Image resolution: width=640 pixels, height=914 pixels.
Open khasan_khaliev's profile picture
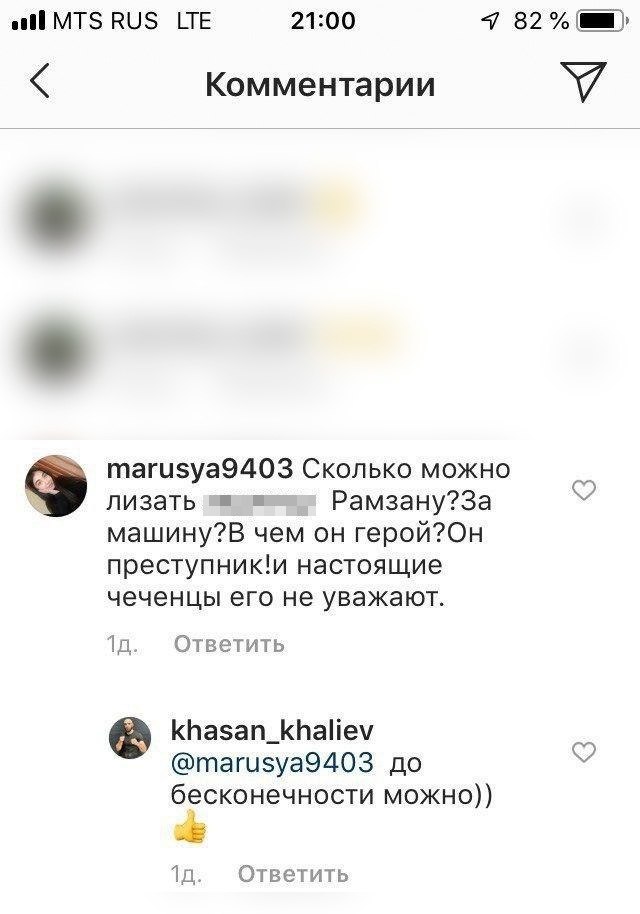(x=130, y=738)
